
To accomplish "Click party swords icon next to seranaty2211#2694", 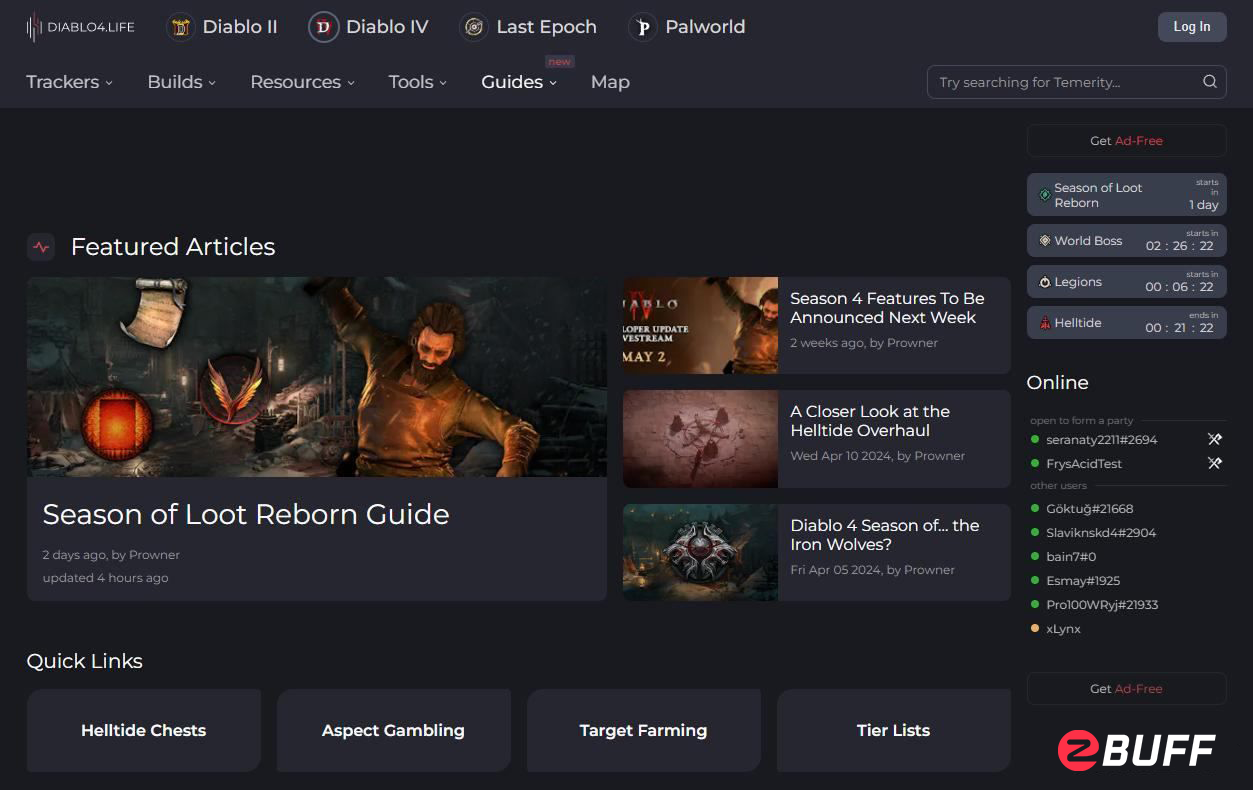I will click(1214, 439).
